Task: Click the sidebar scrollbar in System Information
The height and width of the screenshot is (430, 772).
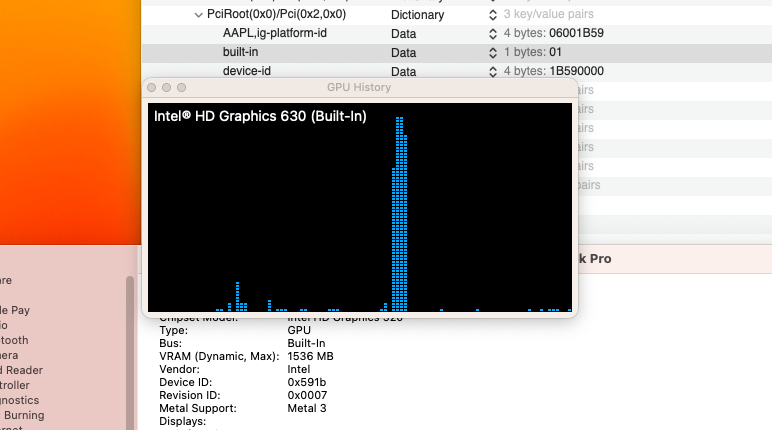Action: click(130, 353)
